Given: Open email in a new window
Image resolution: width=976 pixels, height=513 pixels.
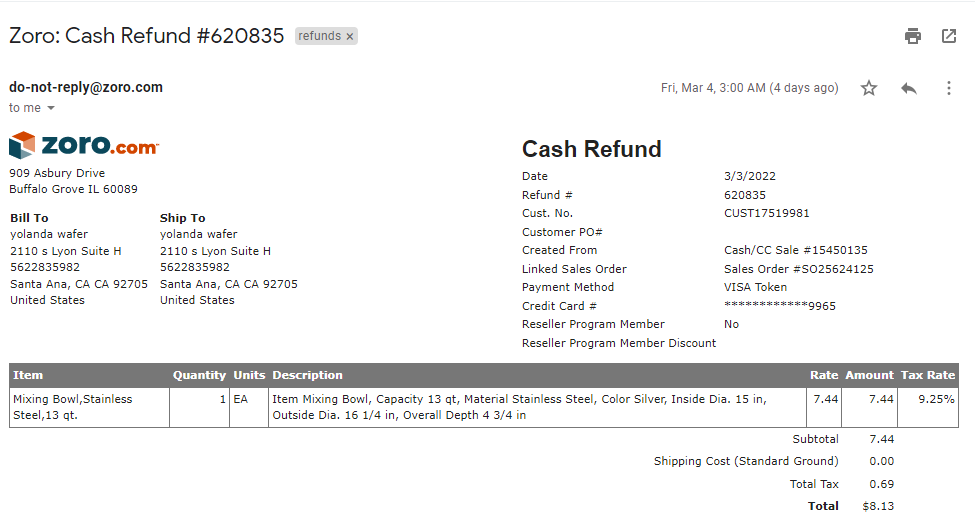Looking at the screenshot, I should point(949,36).
